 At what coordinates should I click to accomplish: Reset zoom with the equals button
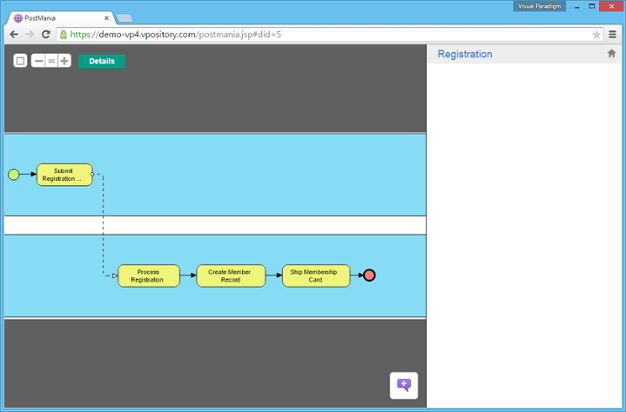pos(52,61)
